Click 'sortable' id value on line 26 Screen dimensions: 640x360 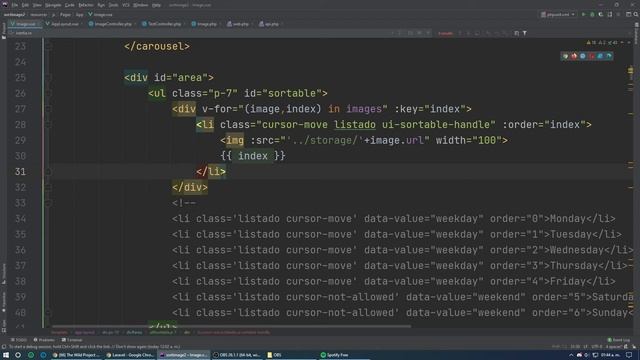click(x=292, y=93)
